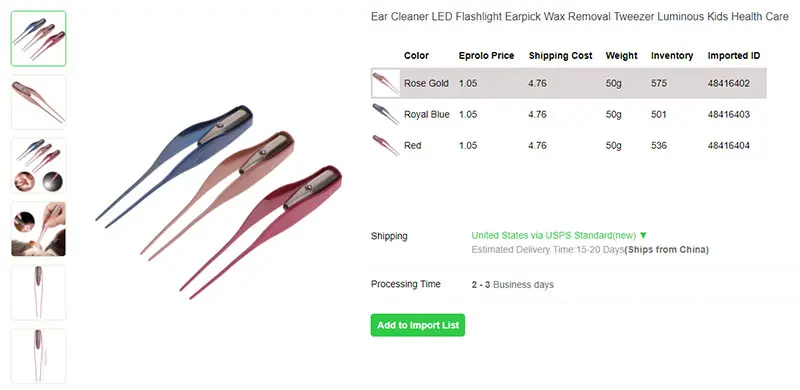
Task: Open first thumbnail with three tweezers
Action: (38, 38)
